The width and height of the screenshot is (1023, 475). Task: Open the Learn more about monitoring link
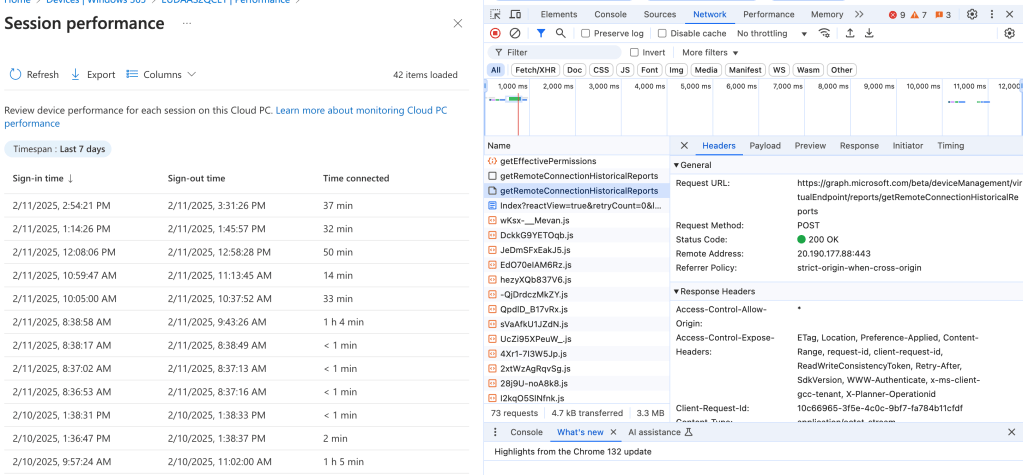click(x=361, y=109)
